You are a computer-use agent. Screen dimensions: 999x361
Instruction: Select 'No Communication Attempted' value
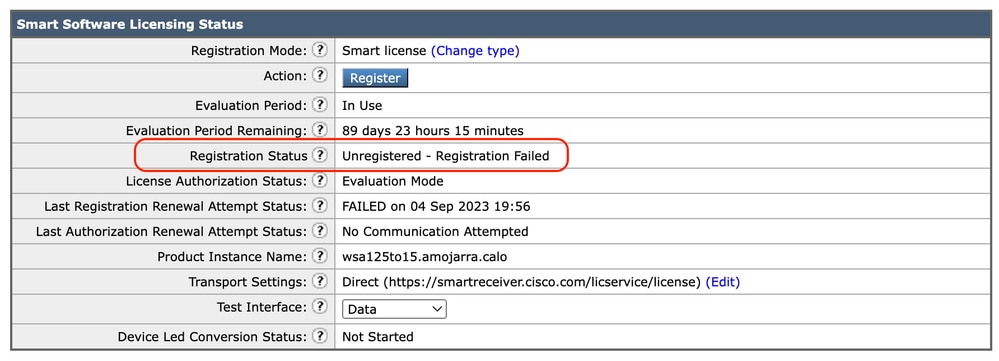coord(435,232)
